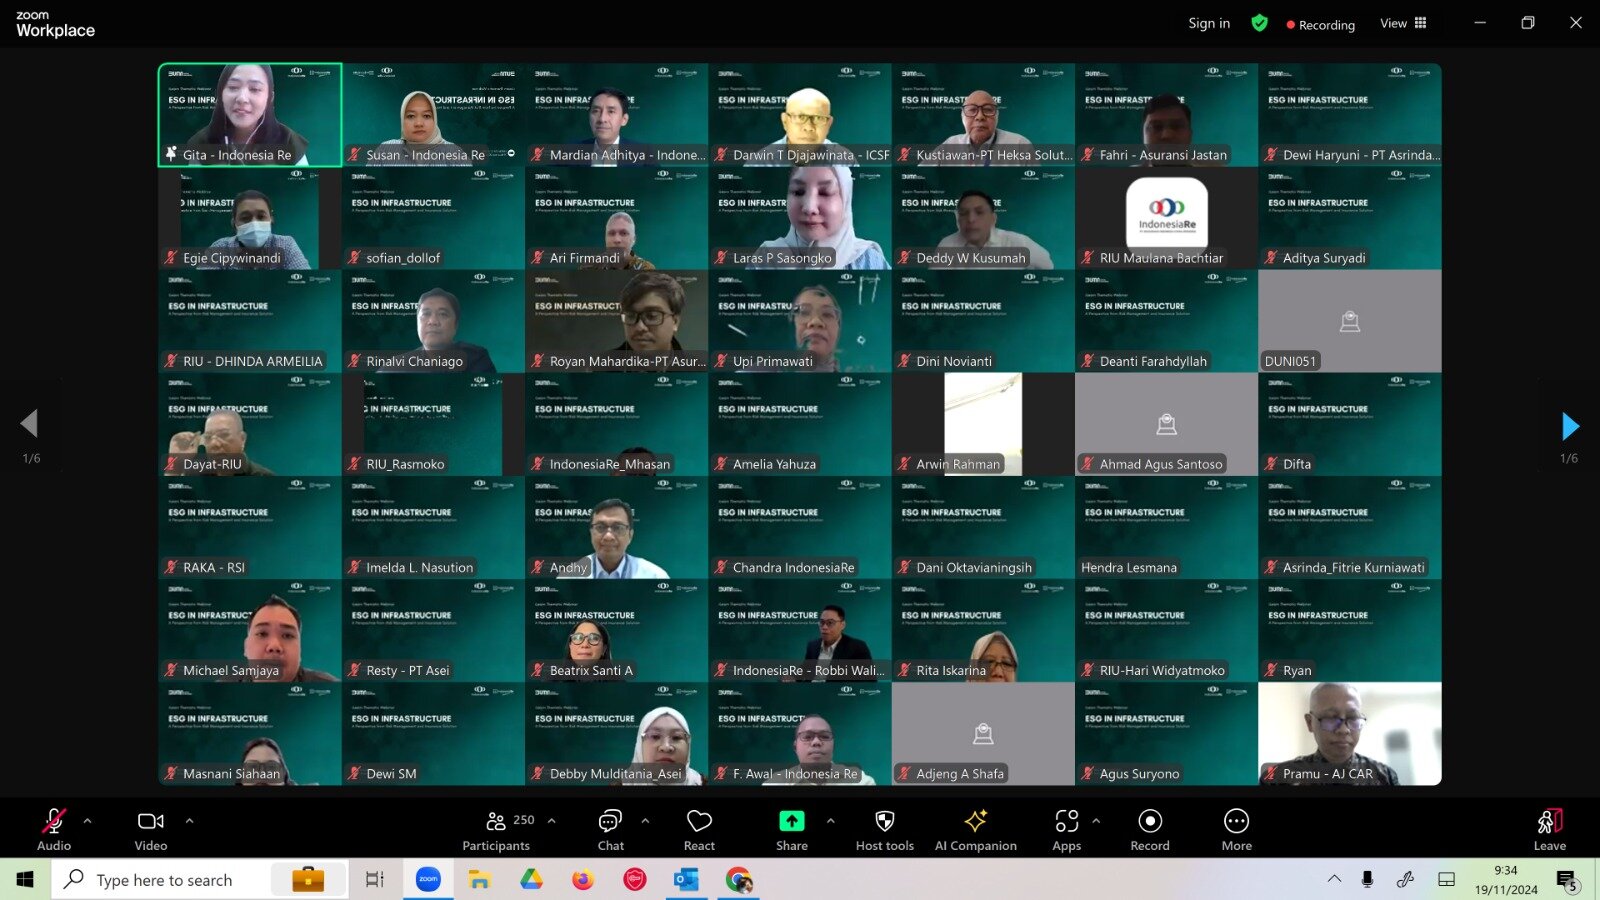Open Google Drive from taskbar
This screenshot has width=1600, height=900.
(x=531, y=879)
